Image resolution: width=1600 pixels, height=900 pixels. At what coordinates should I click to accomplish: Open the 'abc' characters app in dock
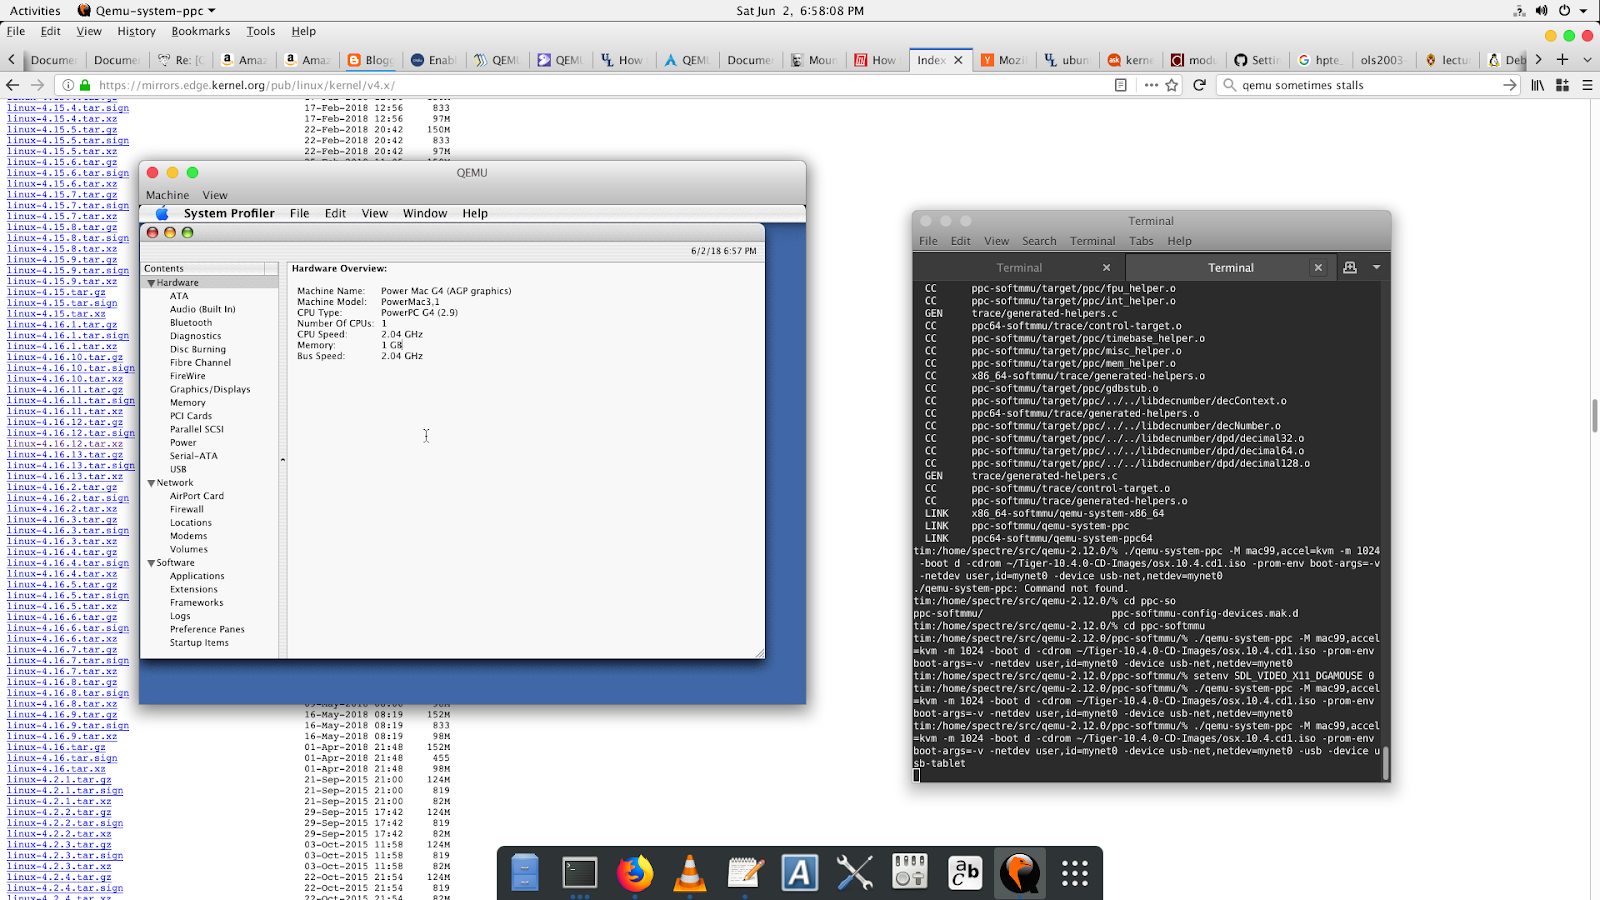(965, 873)
